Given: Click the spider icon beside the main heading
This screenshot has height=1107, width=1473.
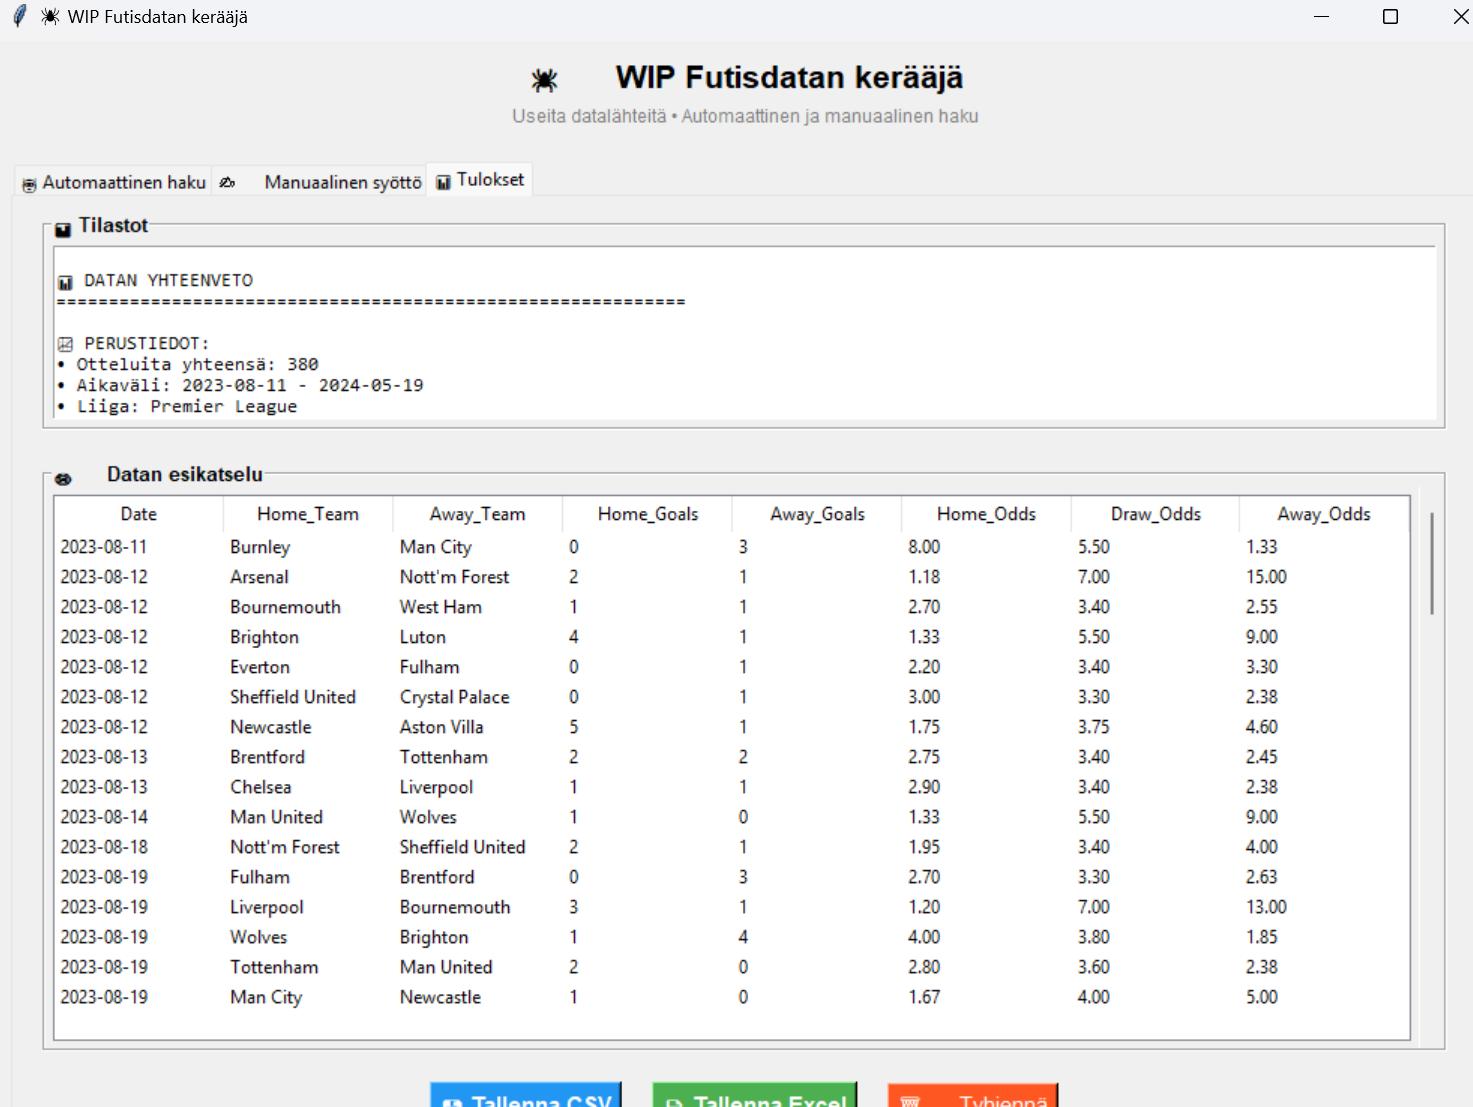Looking at the screenshot, I should point(544,80).
